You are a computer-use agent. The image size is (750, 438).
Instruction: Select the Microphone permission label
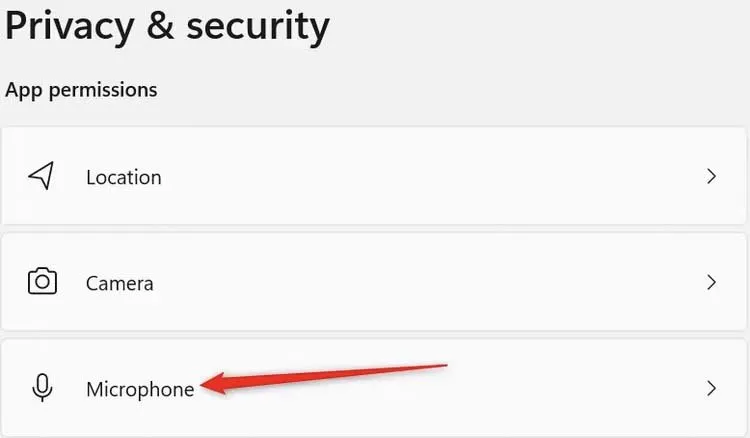(140, 389)
